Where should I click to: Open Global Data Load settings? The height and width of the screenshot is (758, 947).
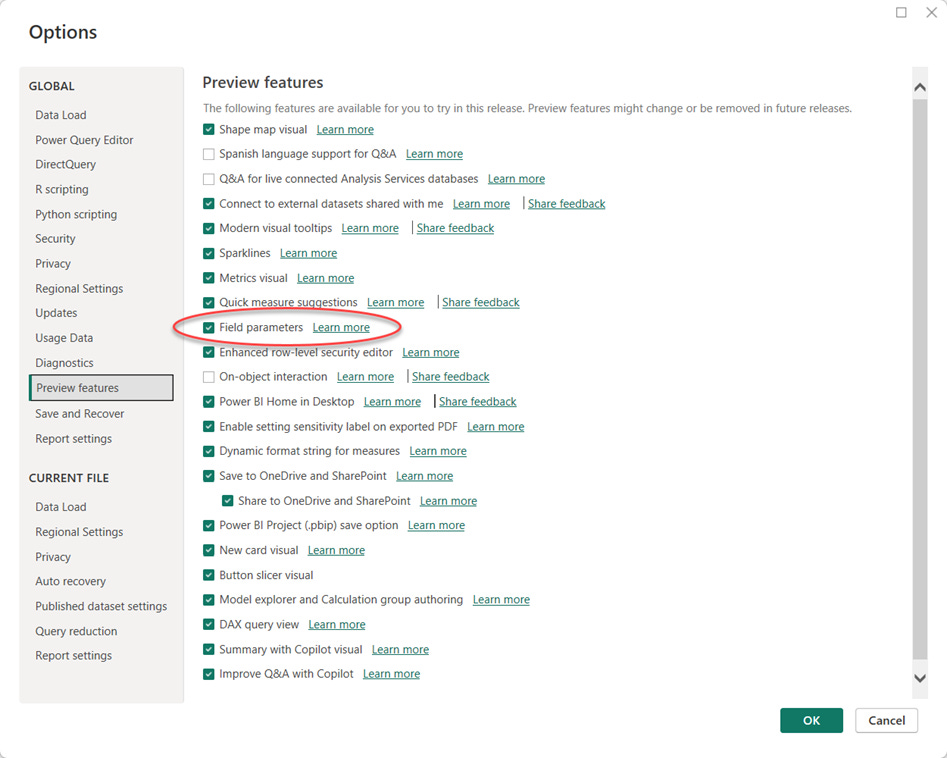pyautogui.click(x=60, y=115)
